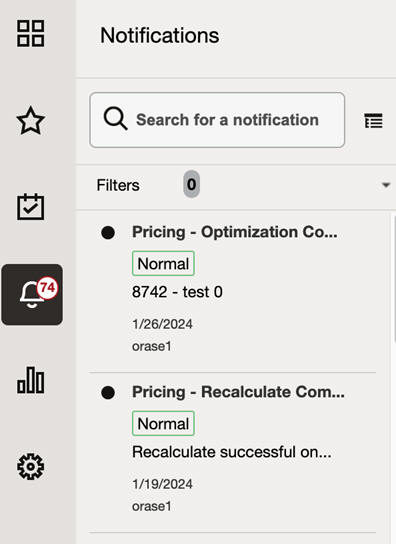Click the Normal tag on Recalculate notification
Screen dimensions: 396x544
pos(163,423)
